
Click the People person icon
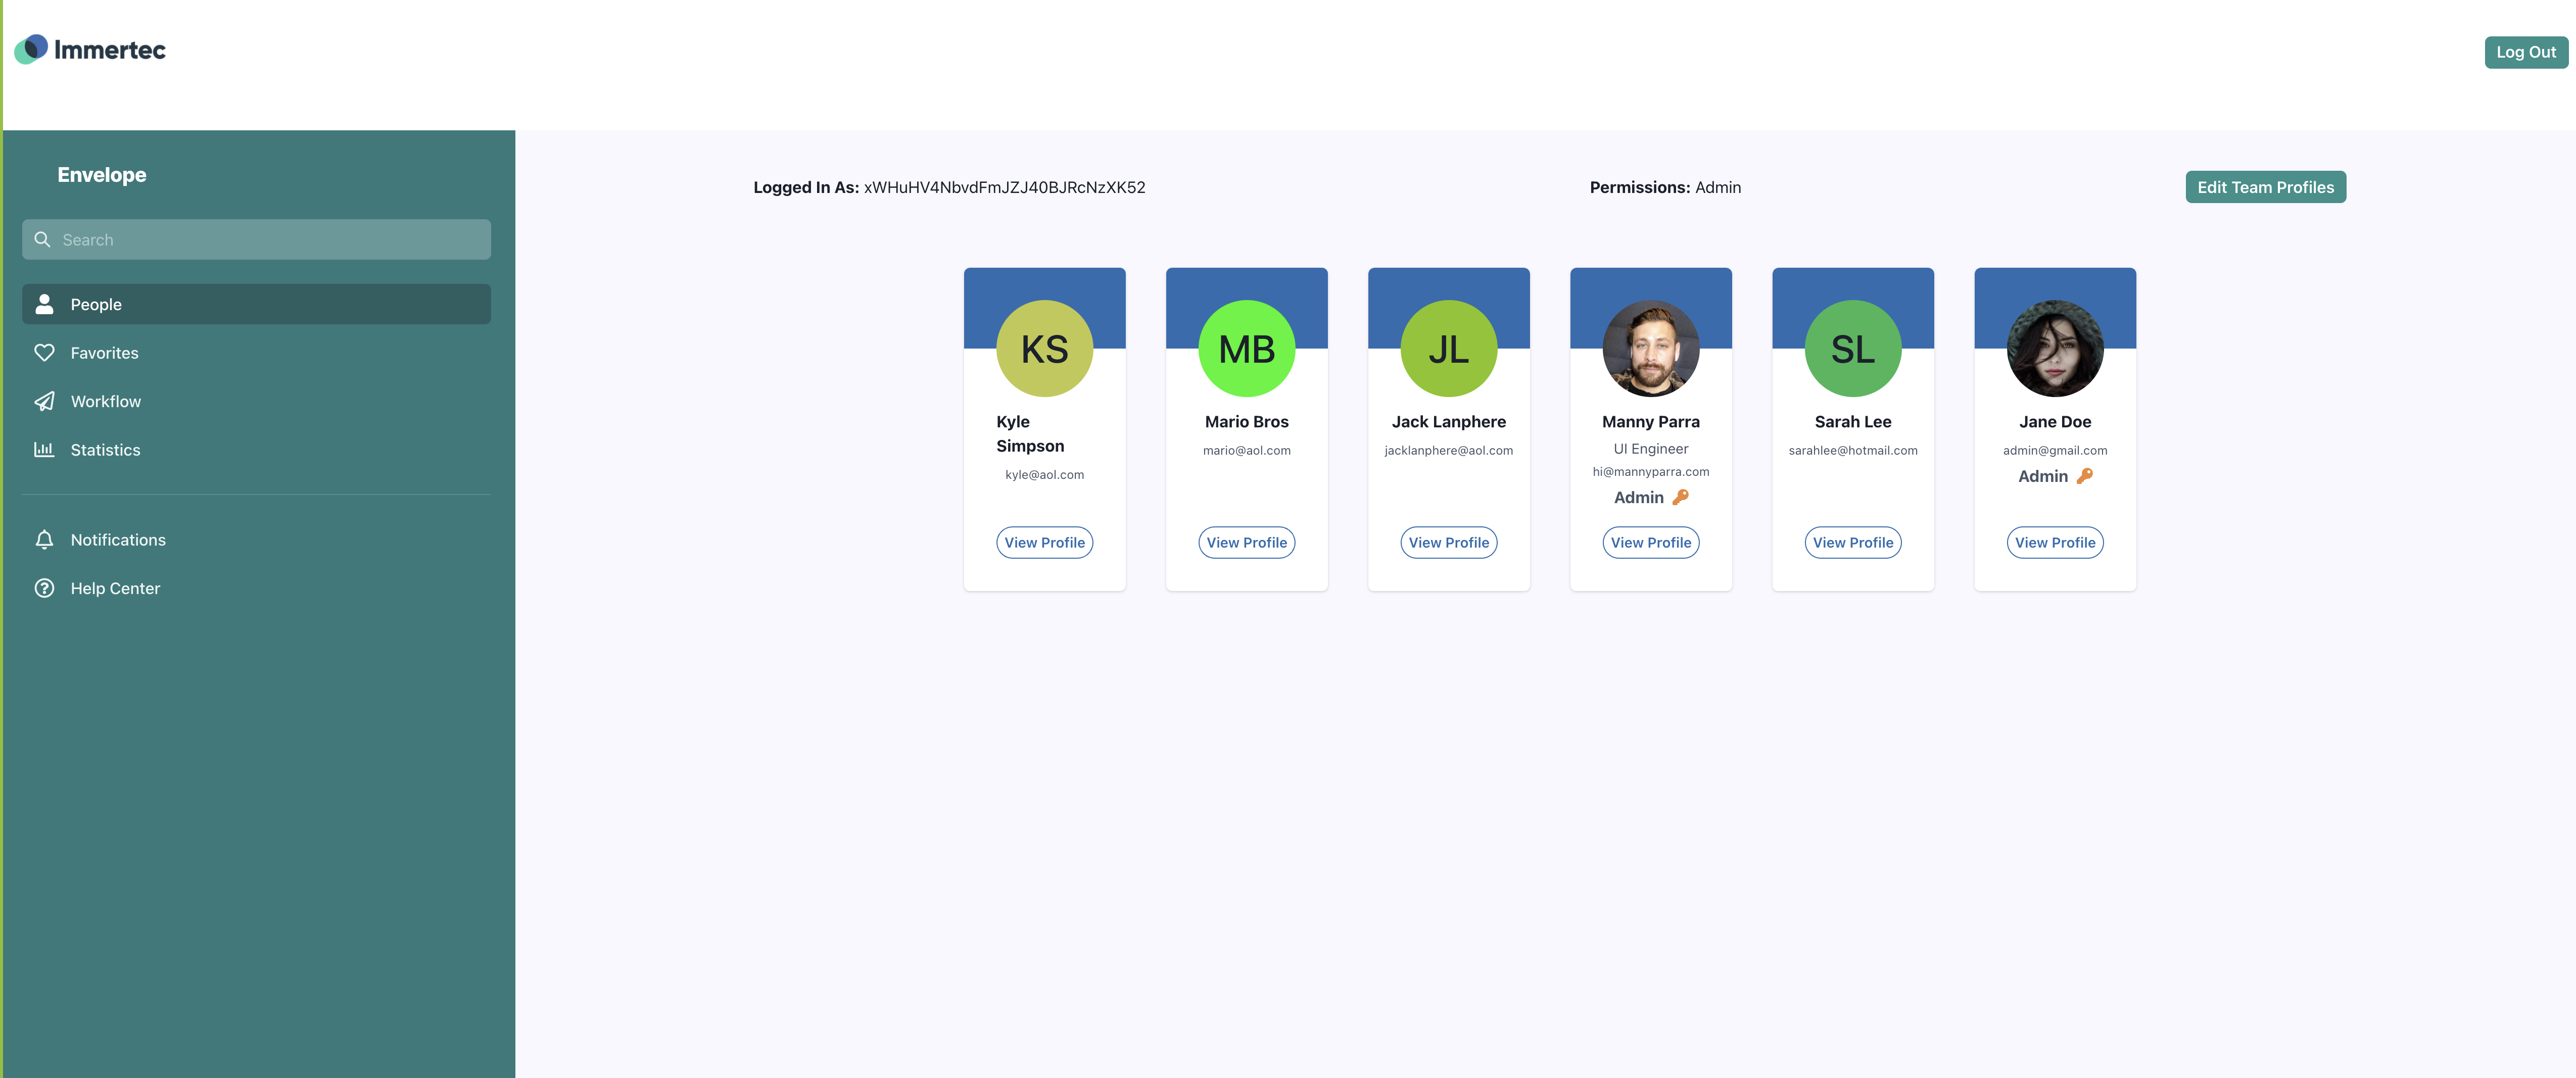click(x=44, y=304)
